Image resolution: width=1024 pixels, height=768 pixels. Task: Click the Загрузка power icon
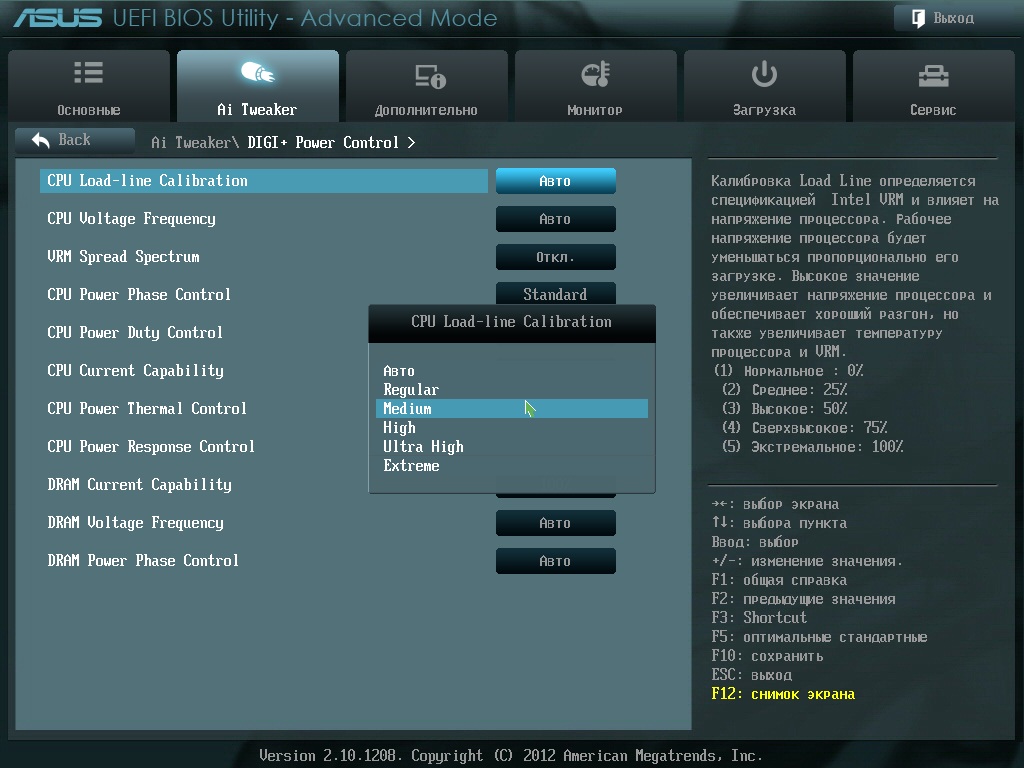[x=764, y=74]
